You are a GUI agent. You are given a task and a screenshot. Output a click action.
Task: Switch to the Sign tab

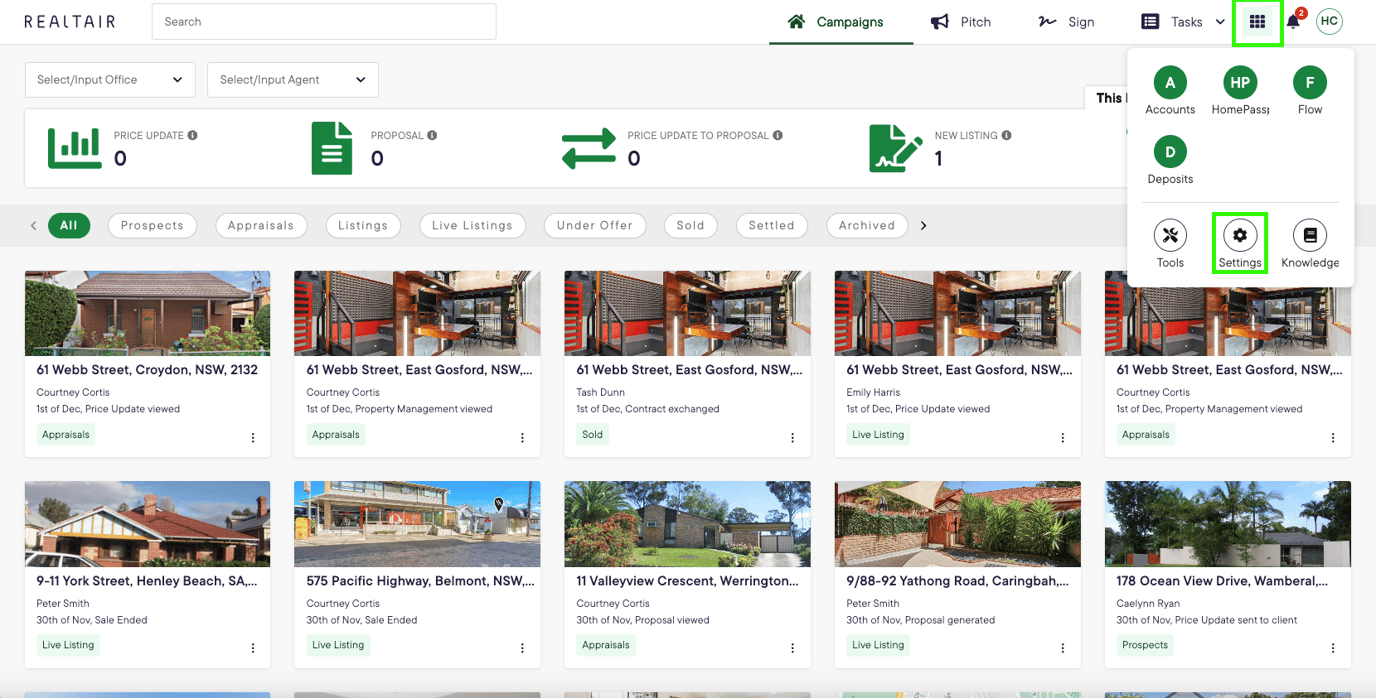tap(1066, 21)
